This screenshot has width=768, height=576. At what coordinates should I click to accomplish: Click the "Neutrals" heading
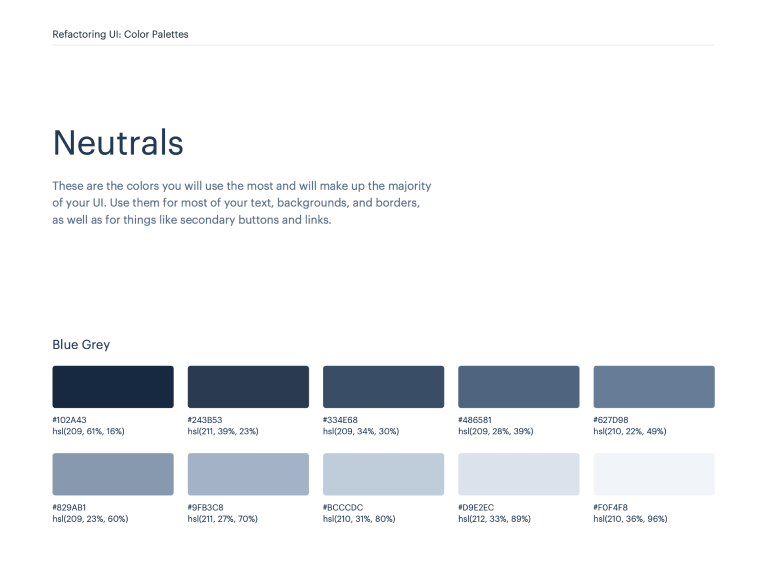point(118,143)
